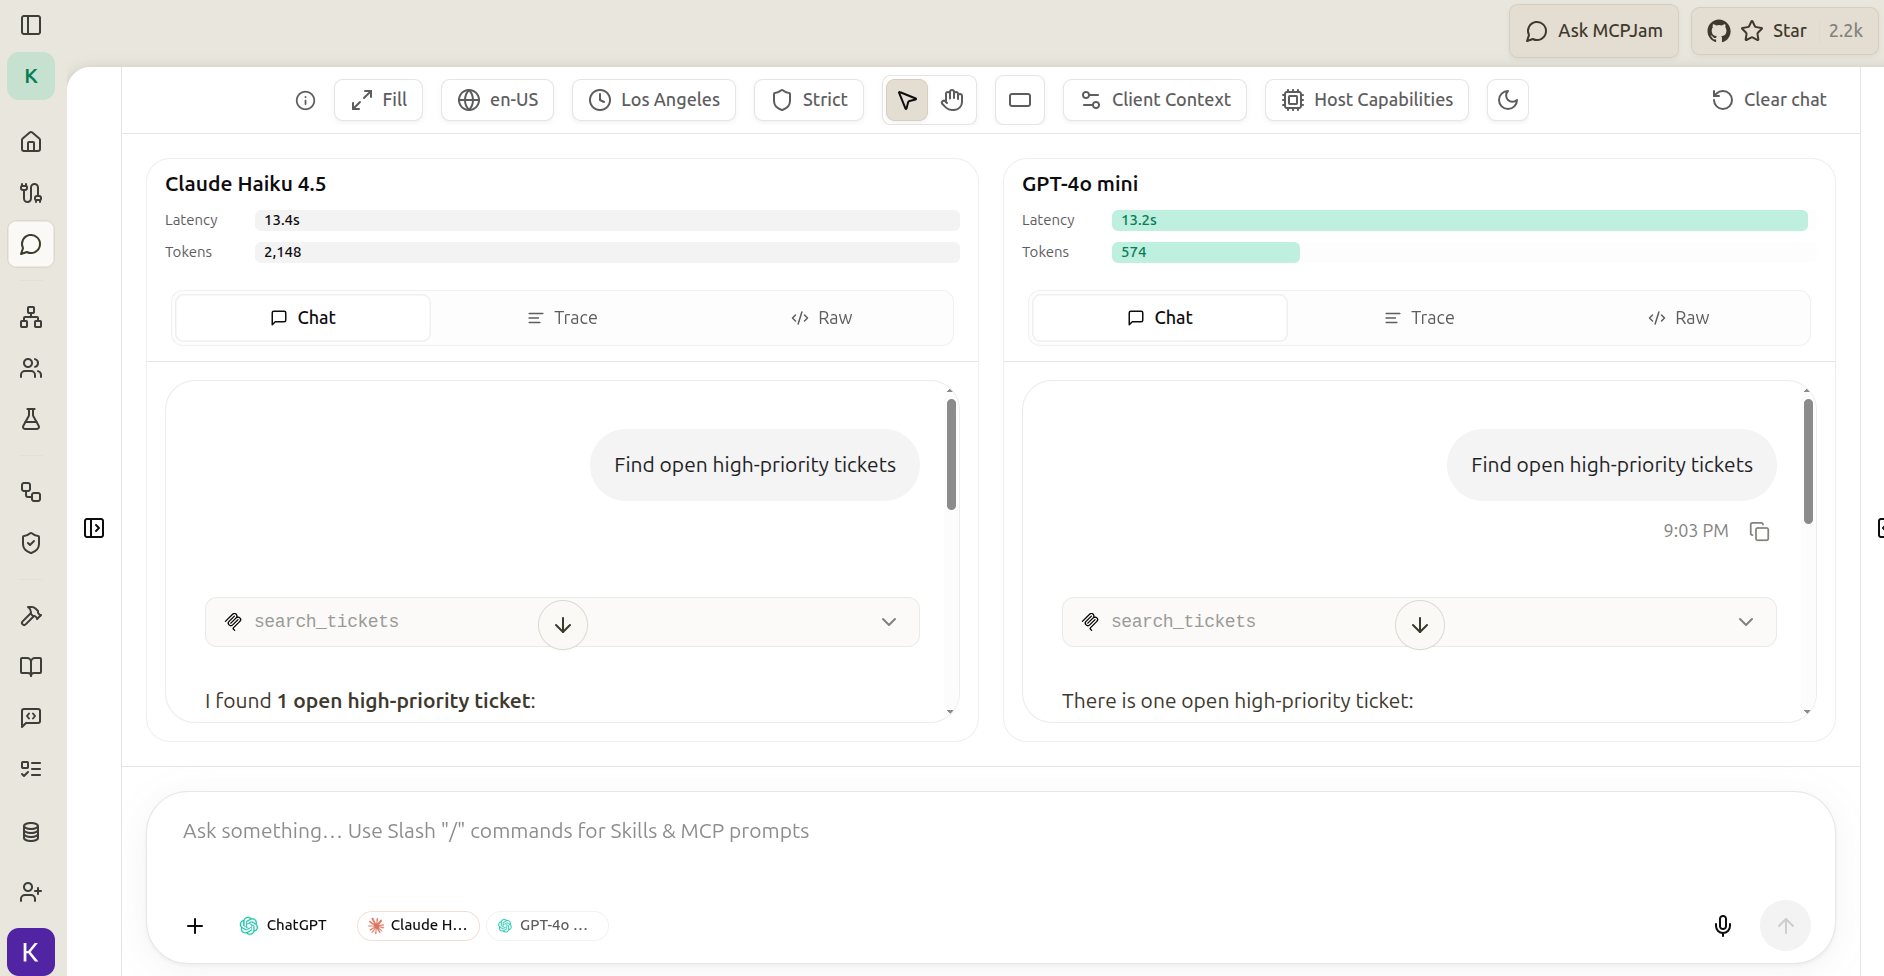The height and width of the screenshot is (976, 1884).
Task: Select the hand pan tool
Action: pyautogui.click(x=952, y=100)
